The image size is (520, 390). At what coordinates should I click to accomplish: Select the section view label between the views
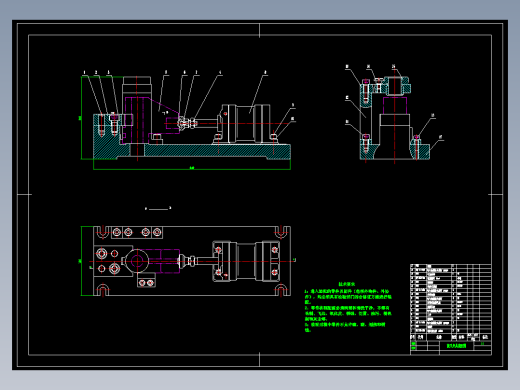coord(158,209)
